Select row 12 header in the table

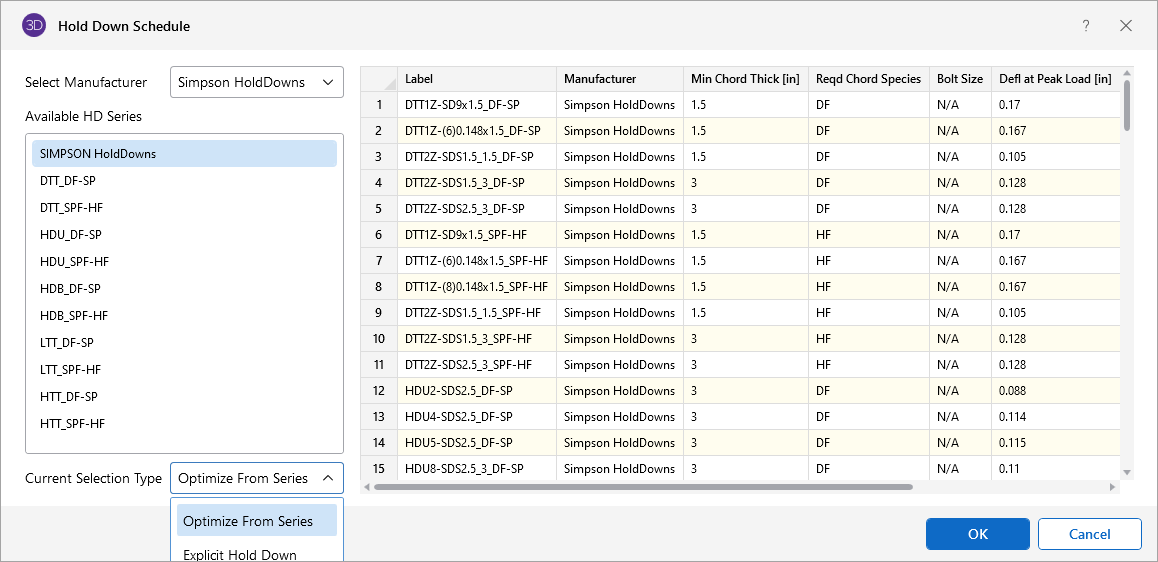(x=379, y=391)
